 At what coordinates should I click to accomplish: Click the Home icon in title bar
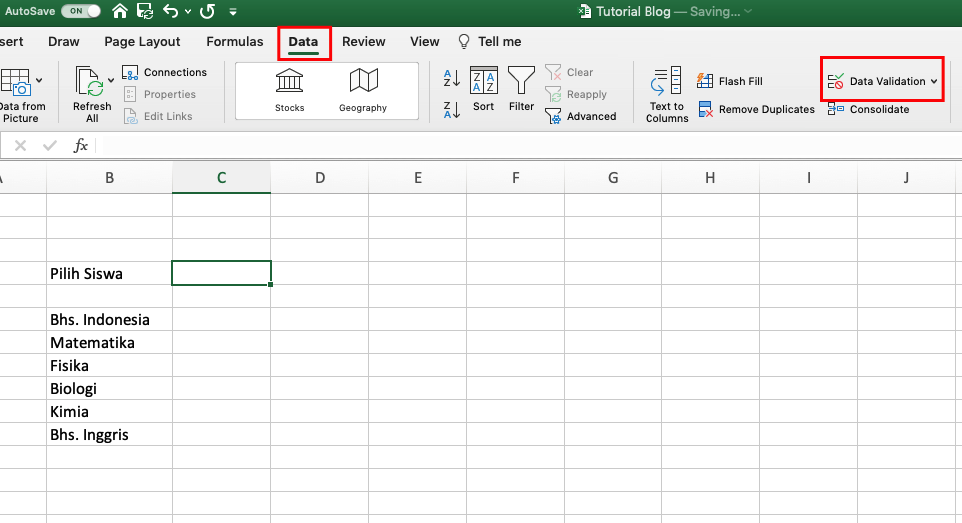(120, 11)
